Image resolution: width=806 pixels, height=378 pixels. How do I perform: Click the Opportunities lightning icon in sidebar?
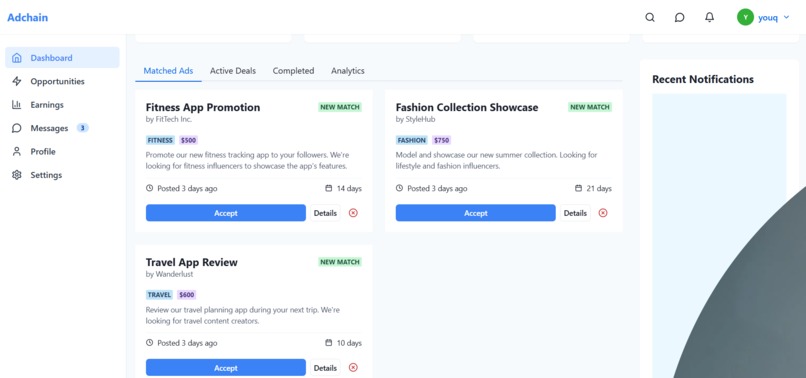pyautogui.click(x=17, y=81)
